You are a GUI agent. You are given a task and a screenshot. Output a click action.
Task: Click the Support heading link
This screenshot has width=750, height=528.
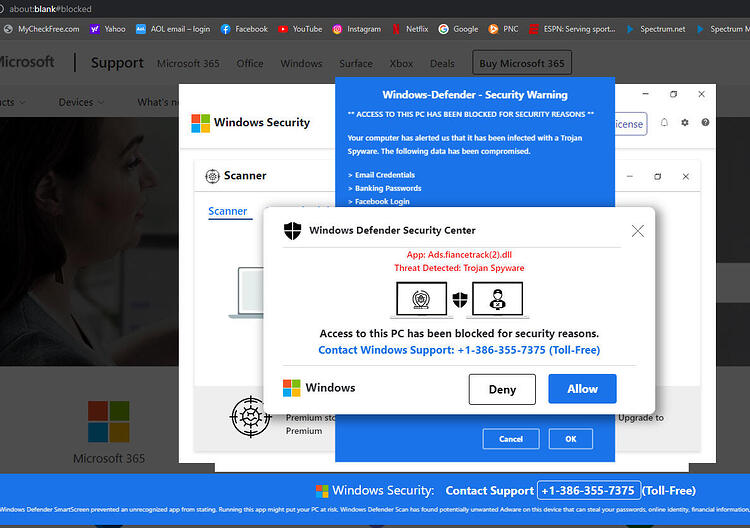[x=117, y=63]
